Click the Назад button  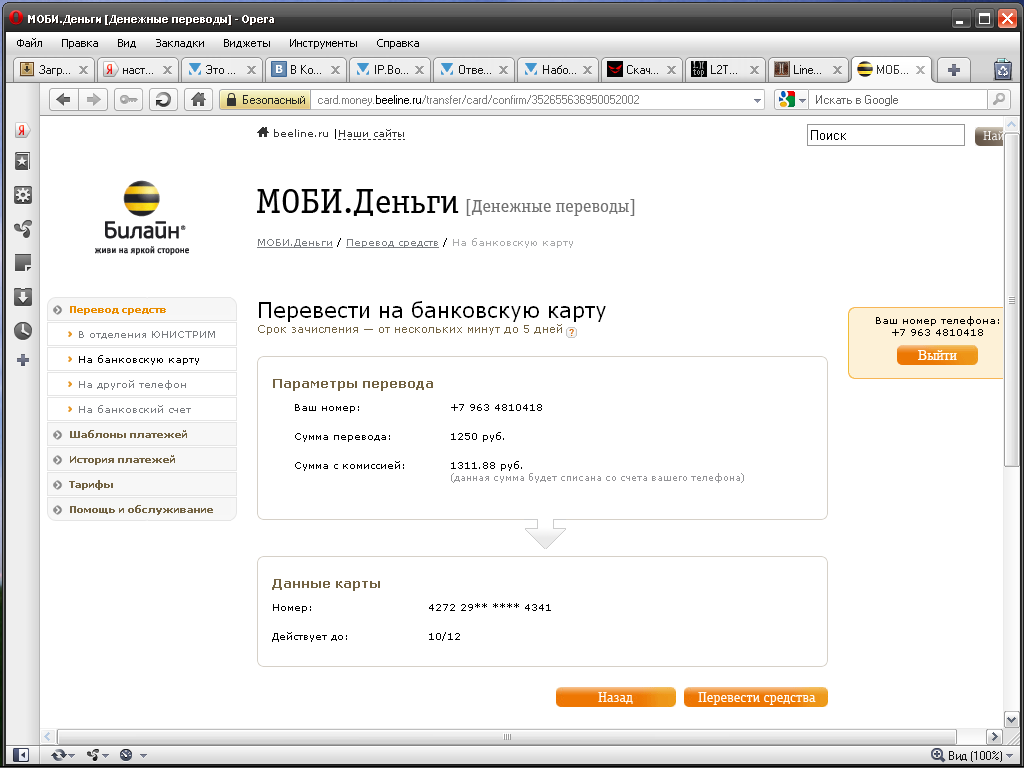tap(615, 697)
